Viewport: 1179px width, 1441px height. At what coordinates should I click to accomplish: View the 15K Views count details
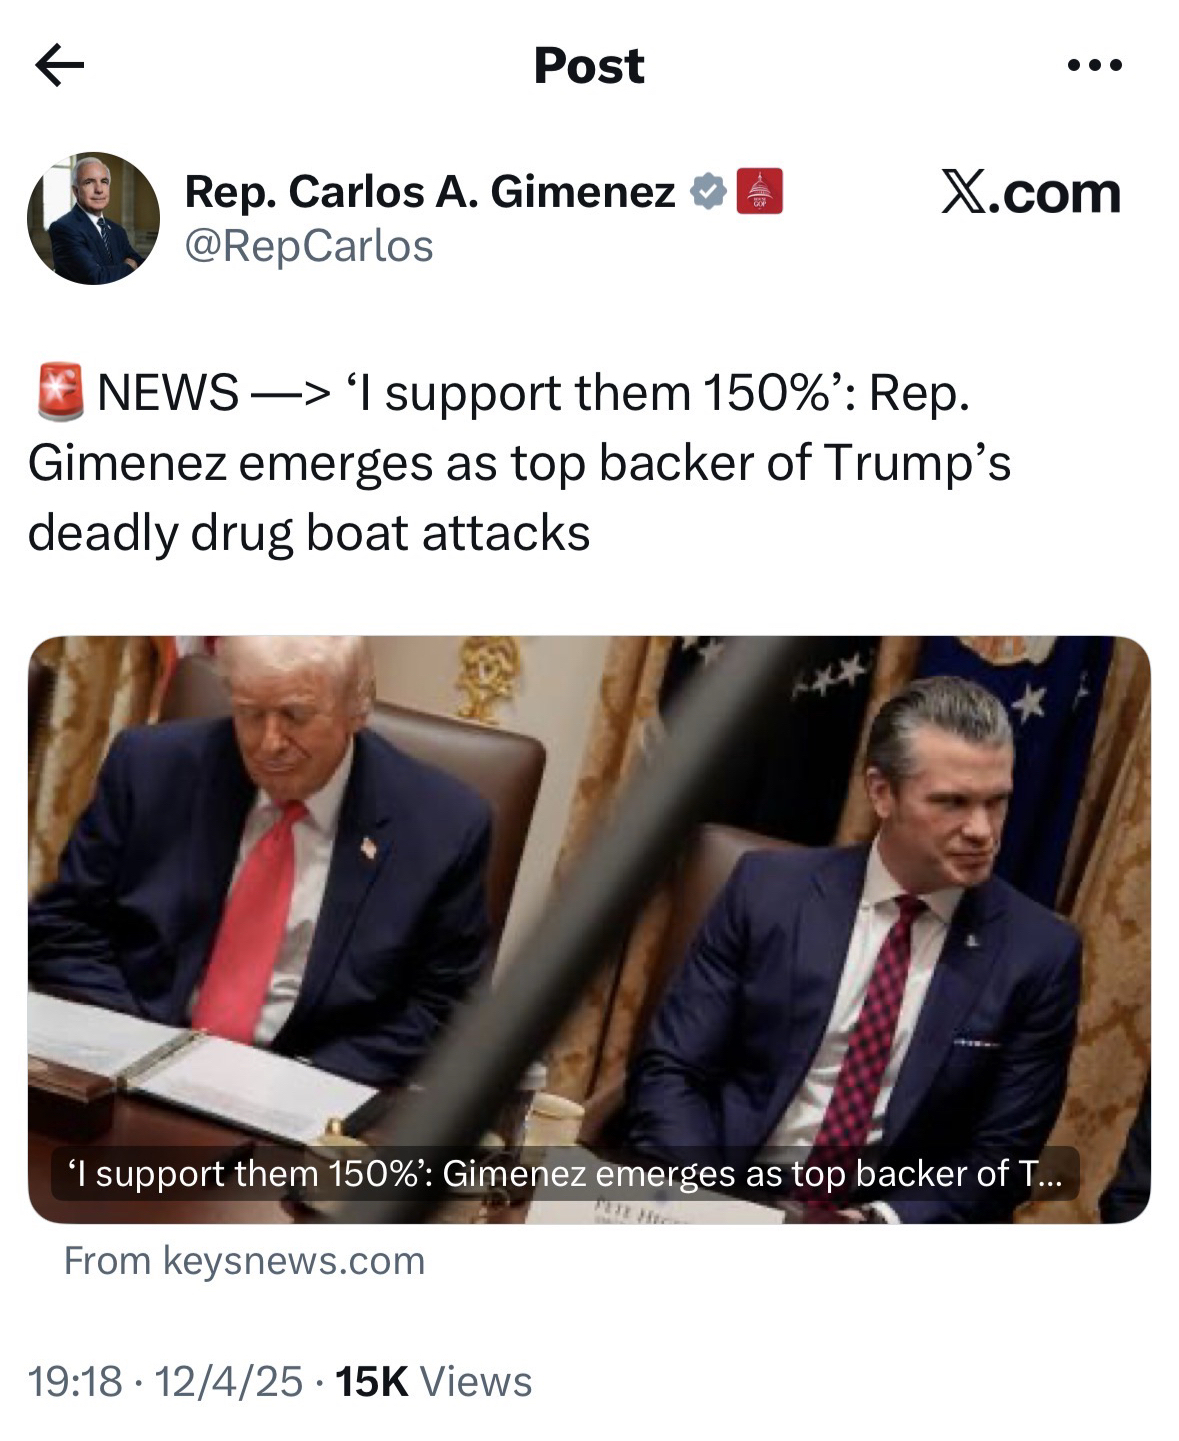pyautogui.click(x=433, y=1382)
